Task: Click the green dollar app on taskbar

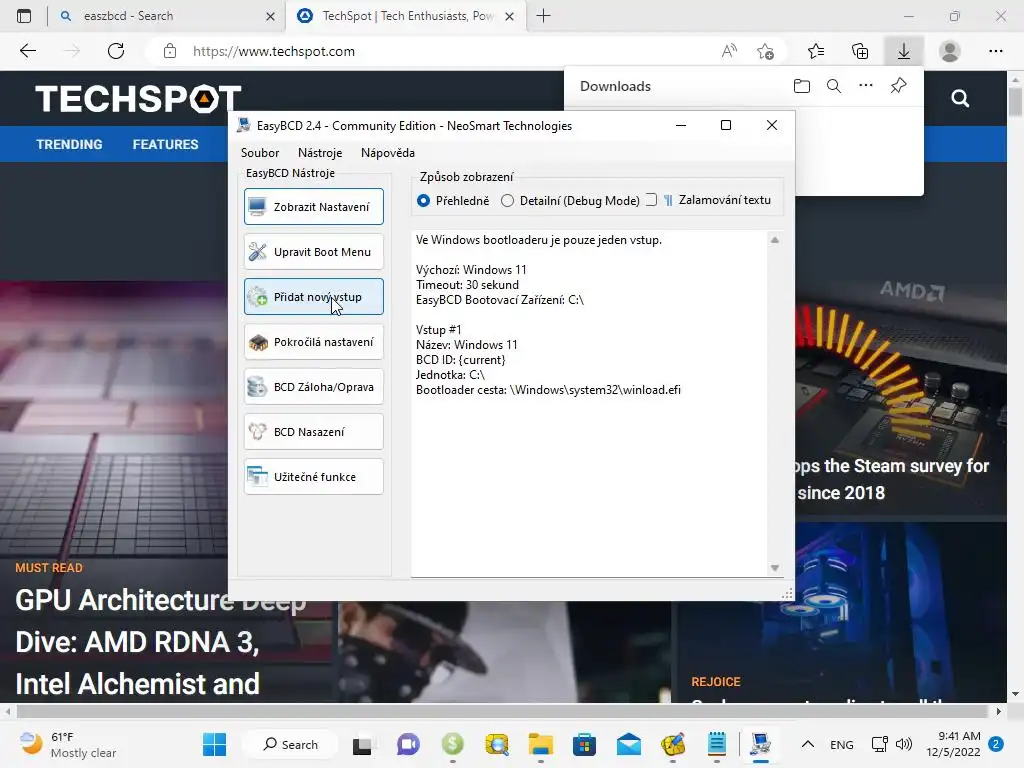Action: (x=453, y=744)
